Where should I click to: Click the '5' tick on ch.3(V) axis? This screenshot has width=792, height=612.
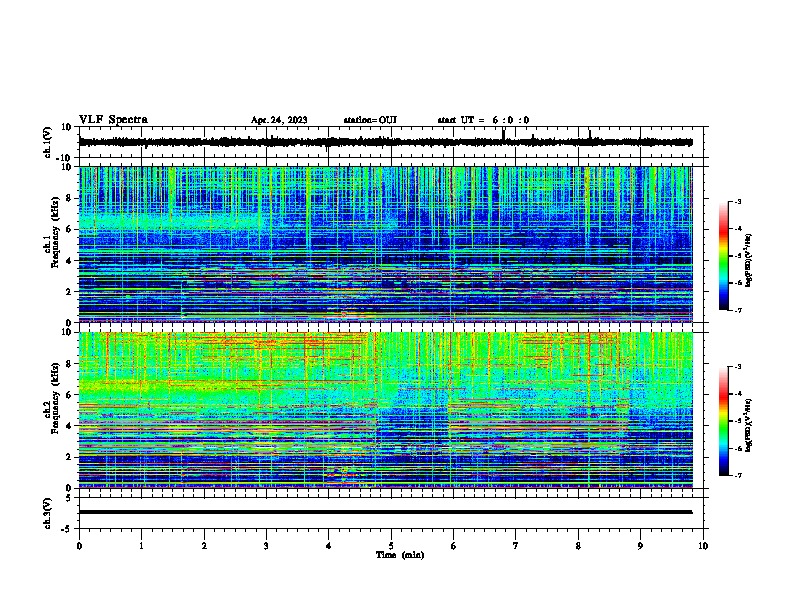click(x=70, y=498)
